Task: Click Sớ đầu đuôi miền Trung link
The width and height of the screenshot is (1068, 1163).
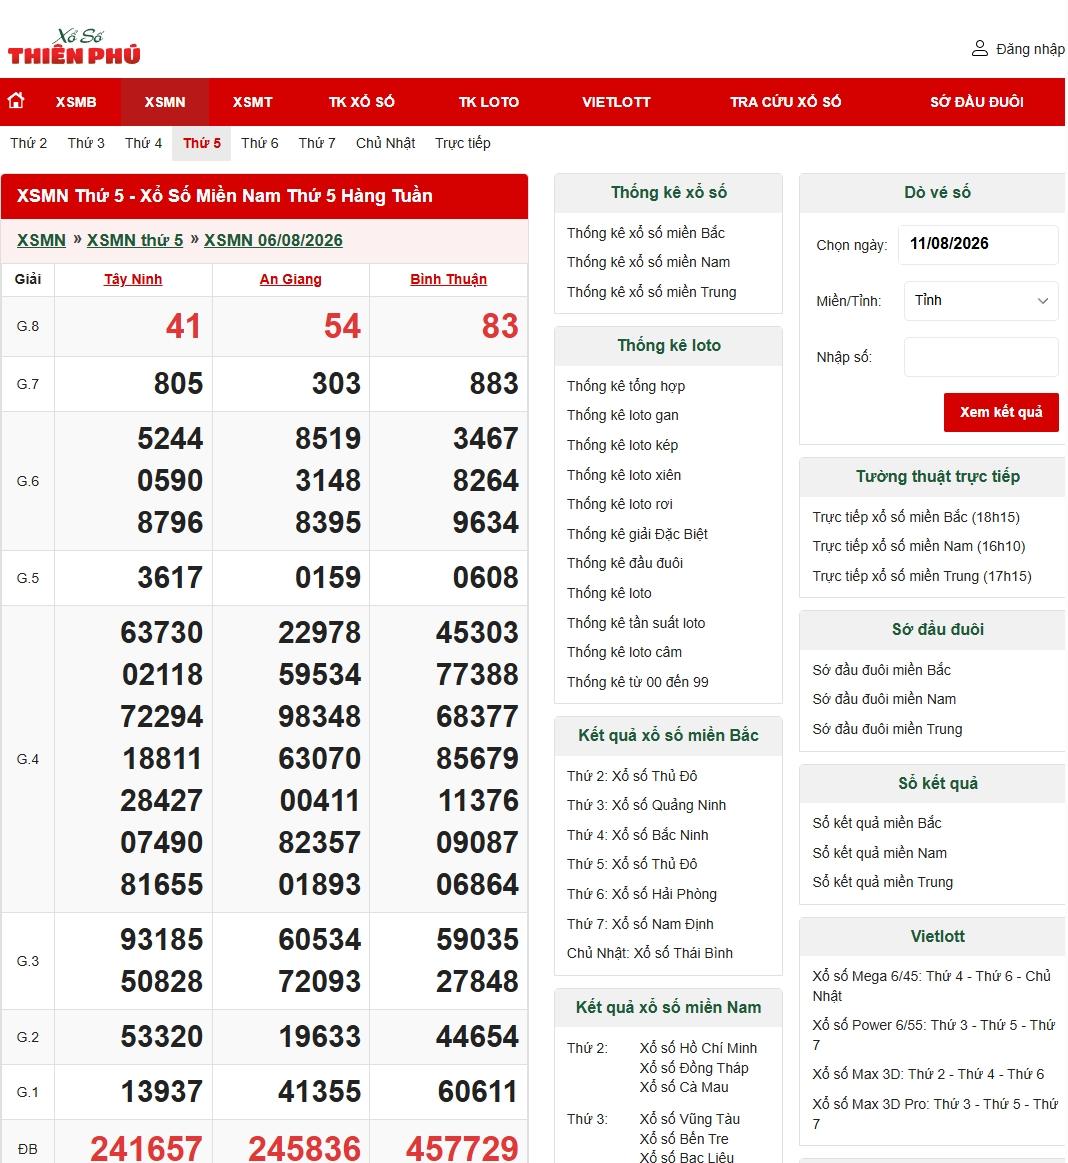Action: [887, 729]
